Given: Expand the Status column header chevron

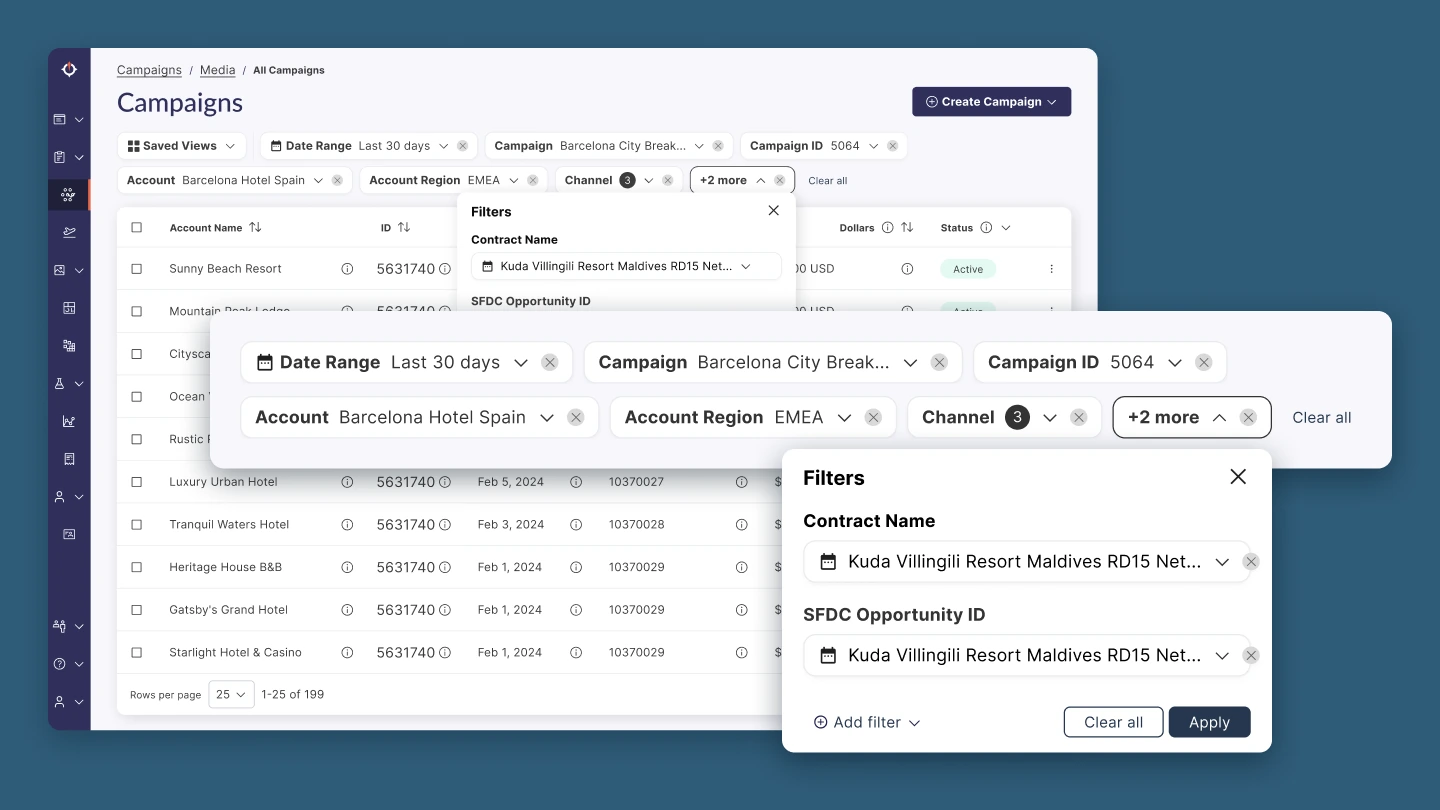Looking at the screenshot, I should [1006, 228].
